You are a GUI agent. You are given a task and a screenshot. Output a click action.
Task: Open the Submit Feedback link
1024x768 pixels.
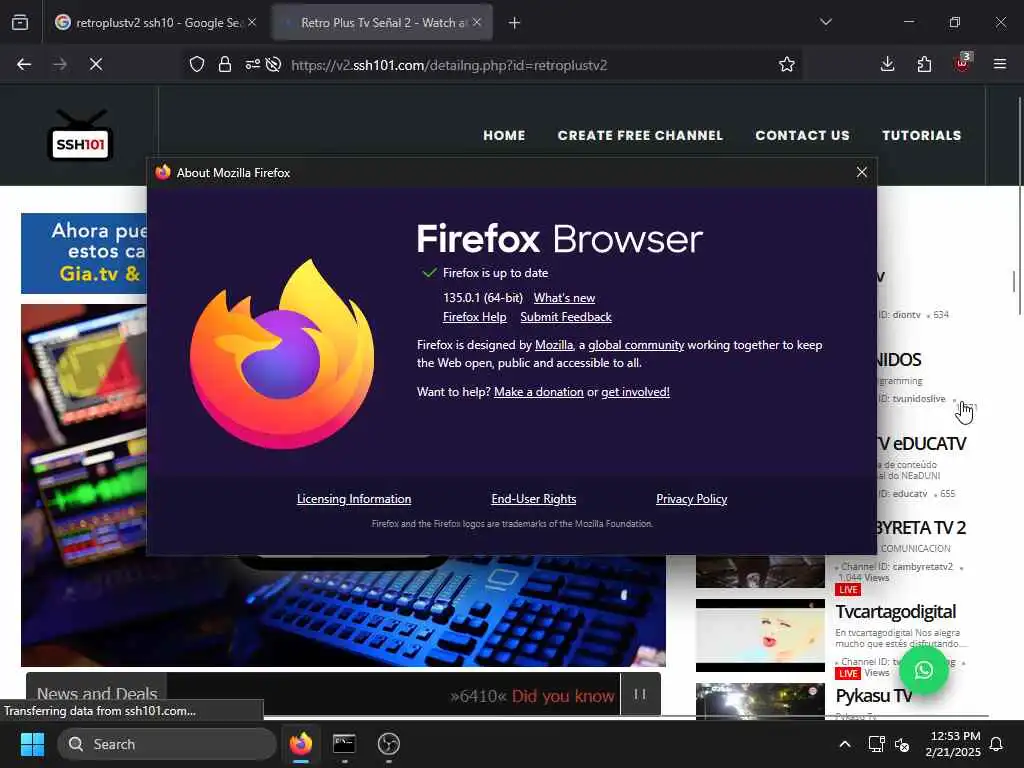pos(566,317)
